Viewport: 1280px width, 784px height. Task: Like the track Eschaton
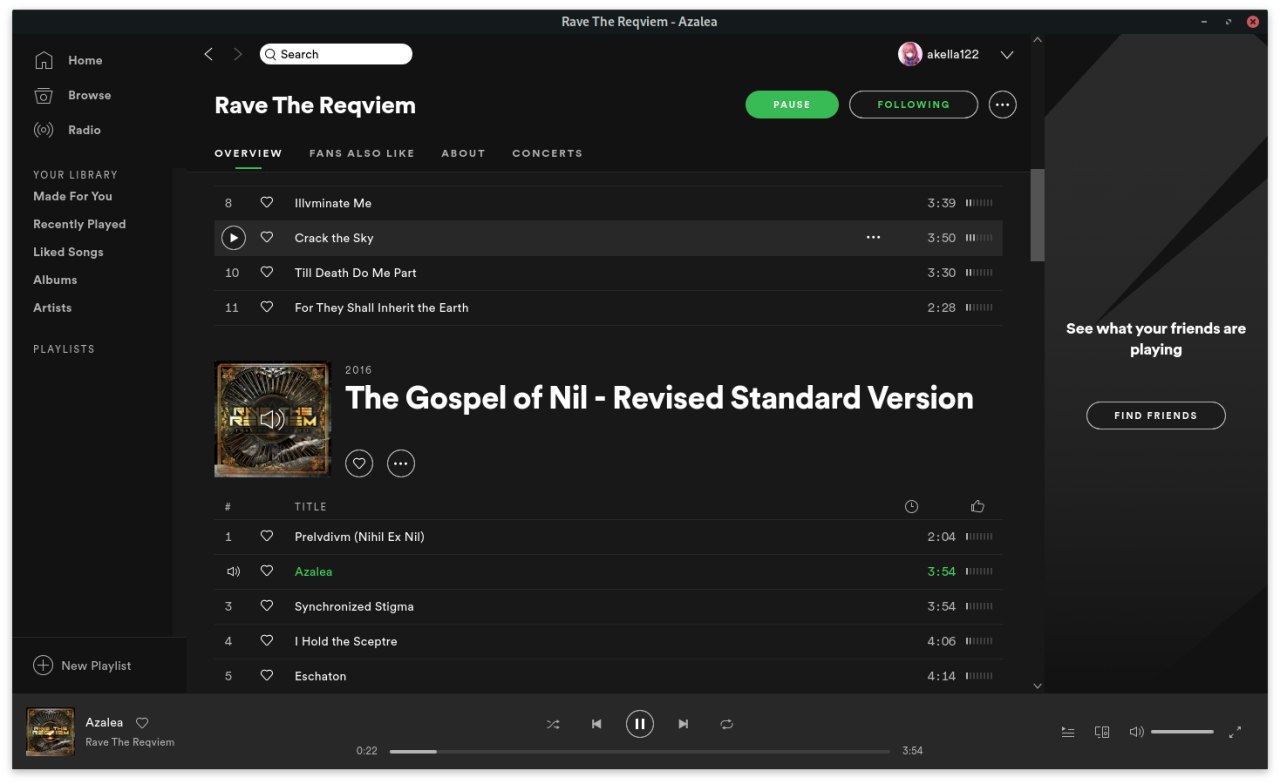(267, 676)
